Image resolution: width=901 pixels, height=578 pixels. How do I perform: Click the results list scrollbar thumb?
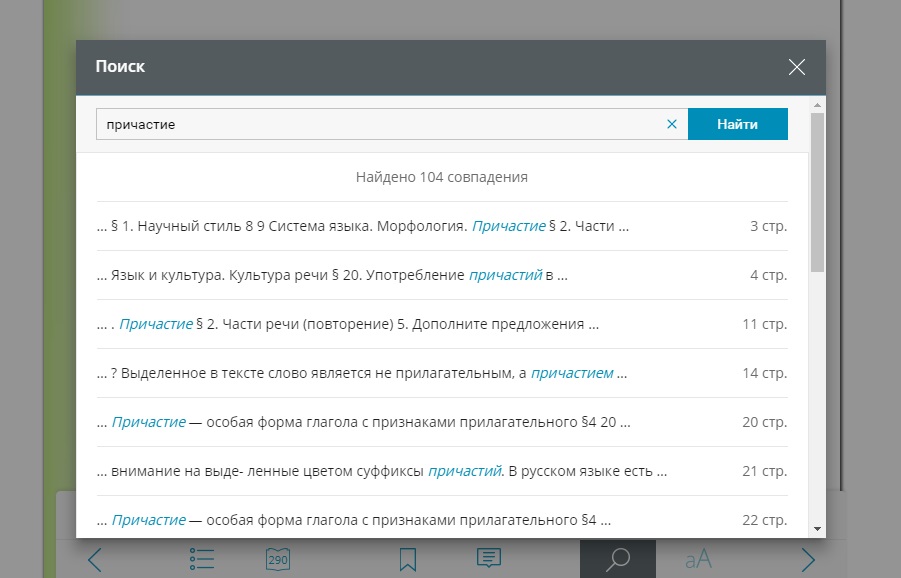pos(817,192)
